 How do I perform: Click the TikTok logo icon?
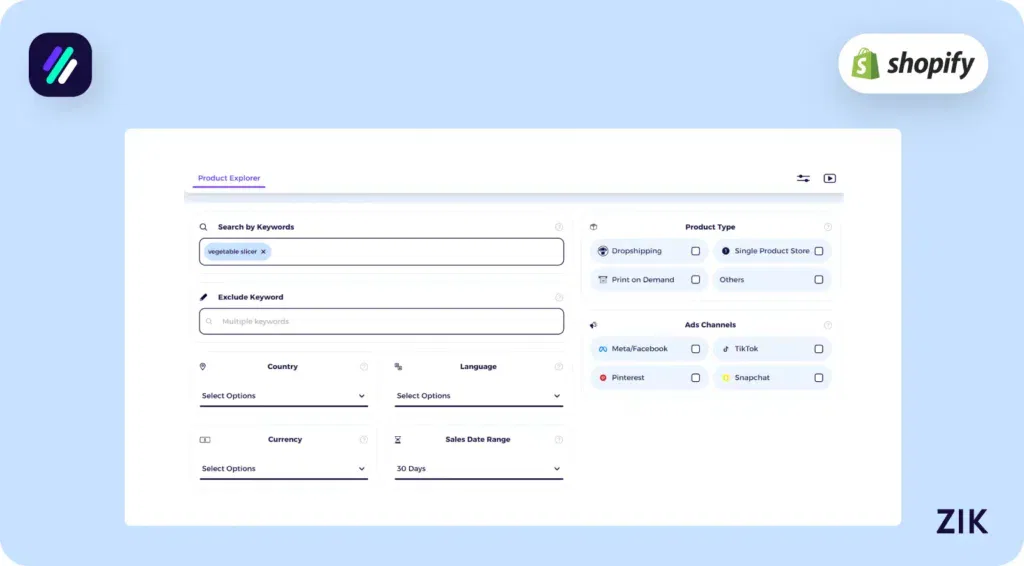coord(726,349)
